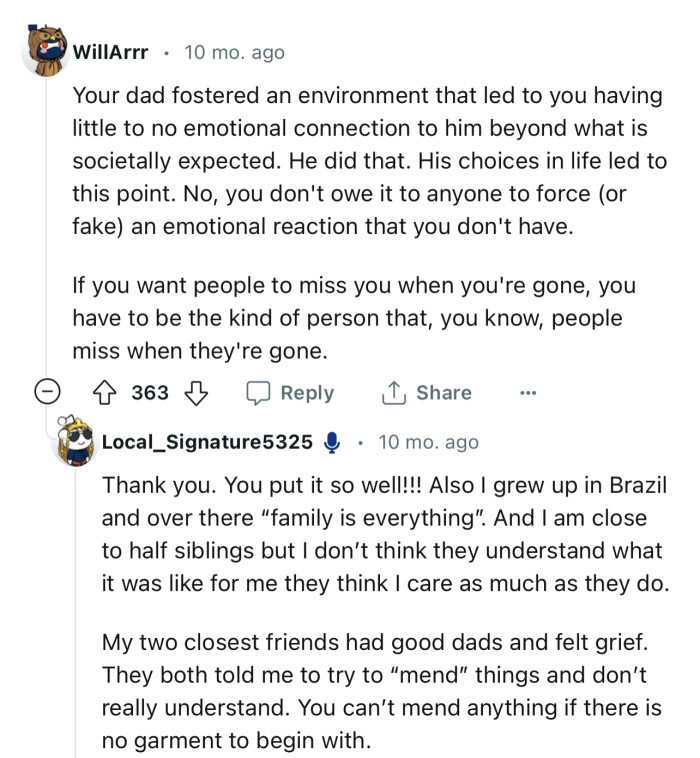
Task: Downvote WillArrr's comment
Action: coord(195,393)
